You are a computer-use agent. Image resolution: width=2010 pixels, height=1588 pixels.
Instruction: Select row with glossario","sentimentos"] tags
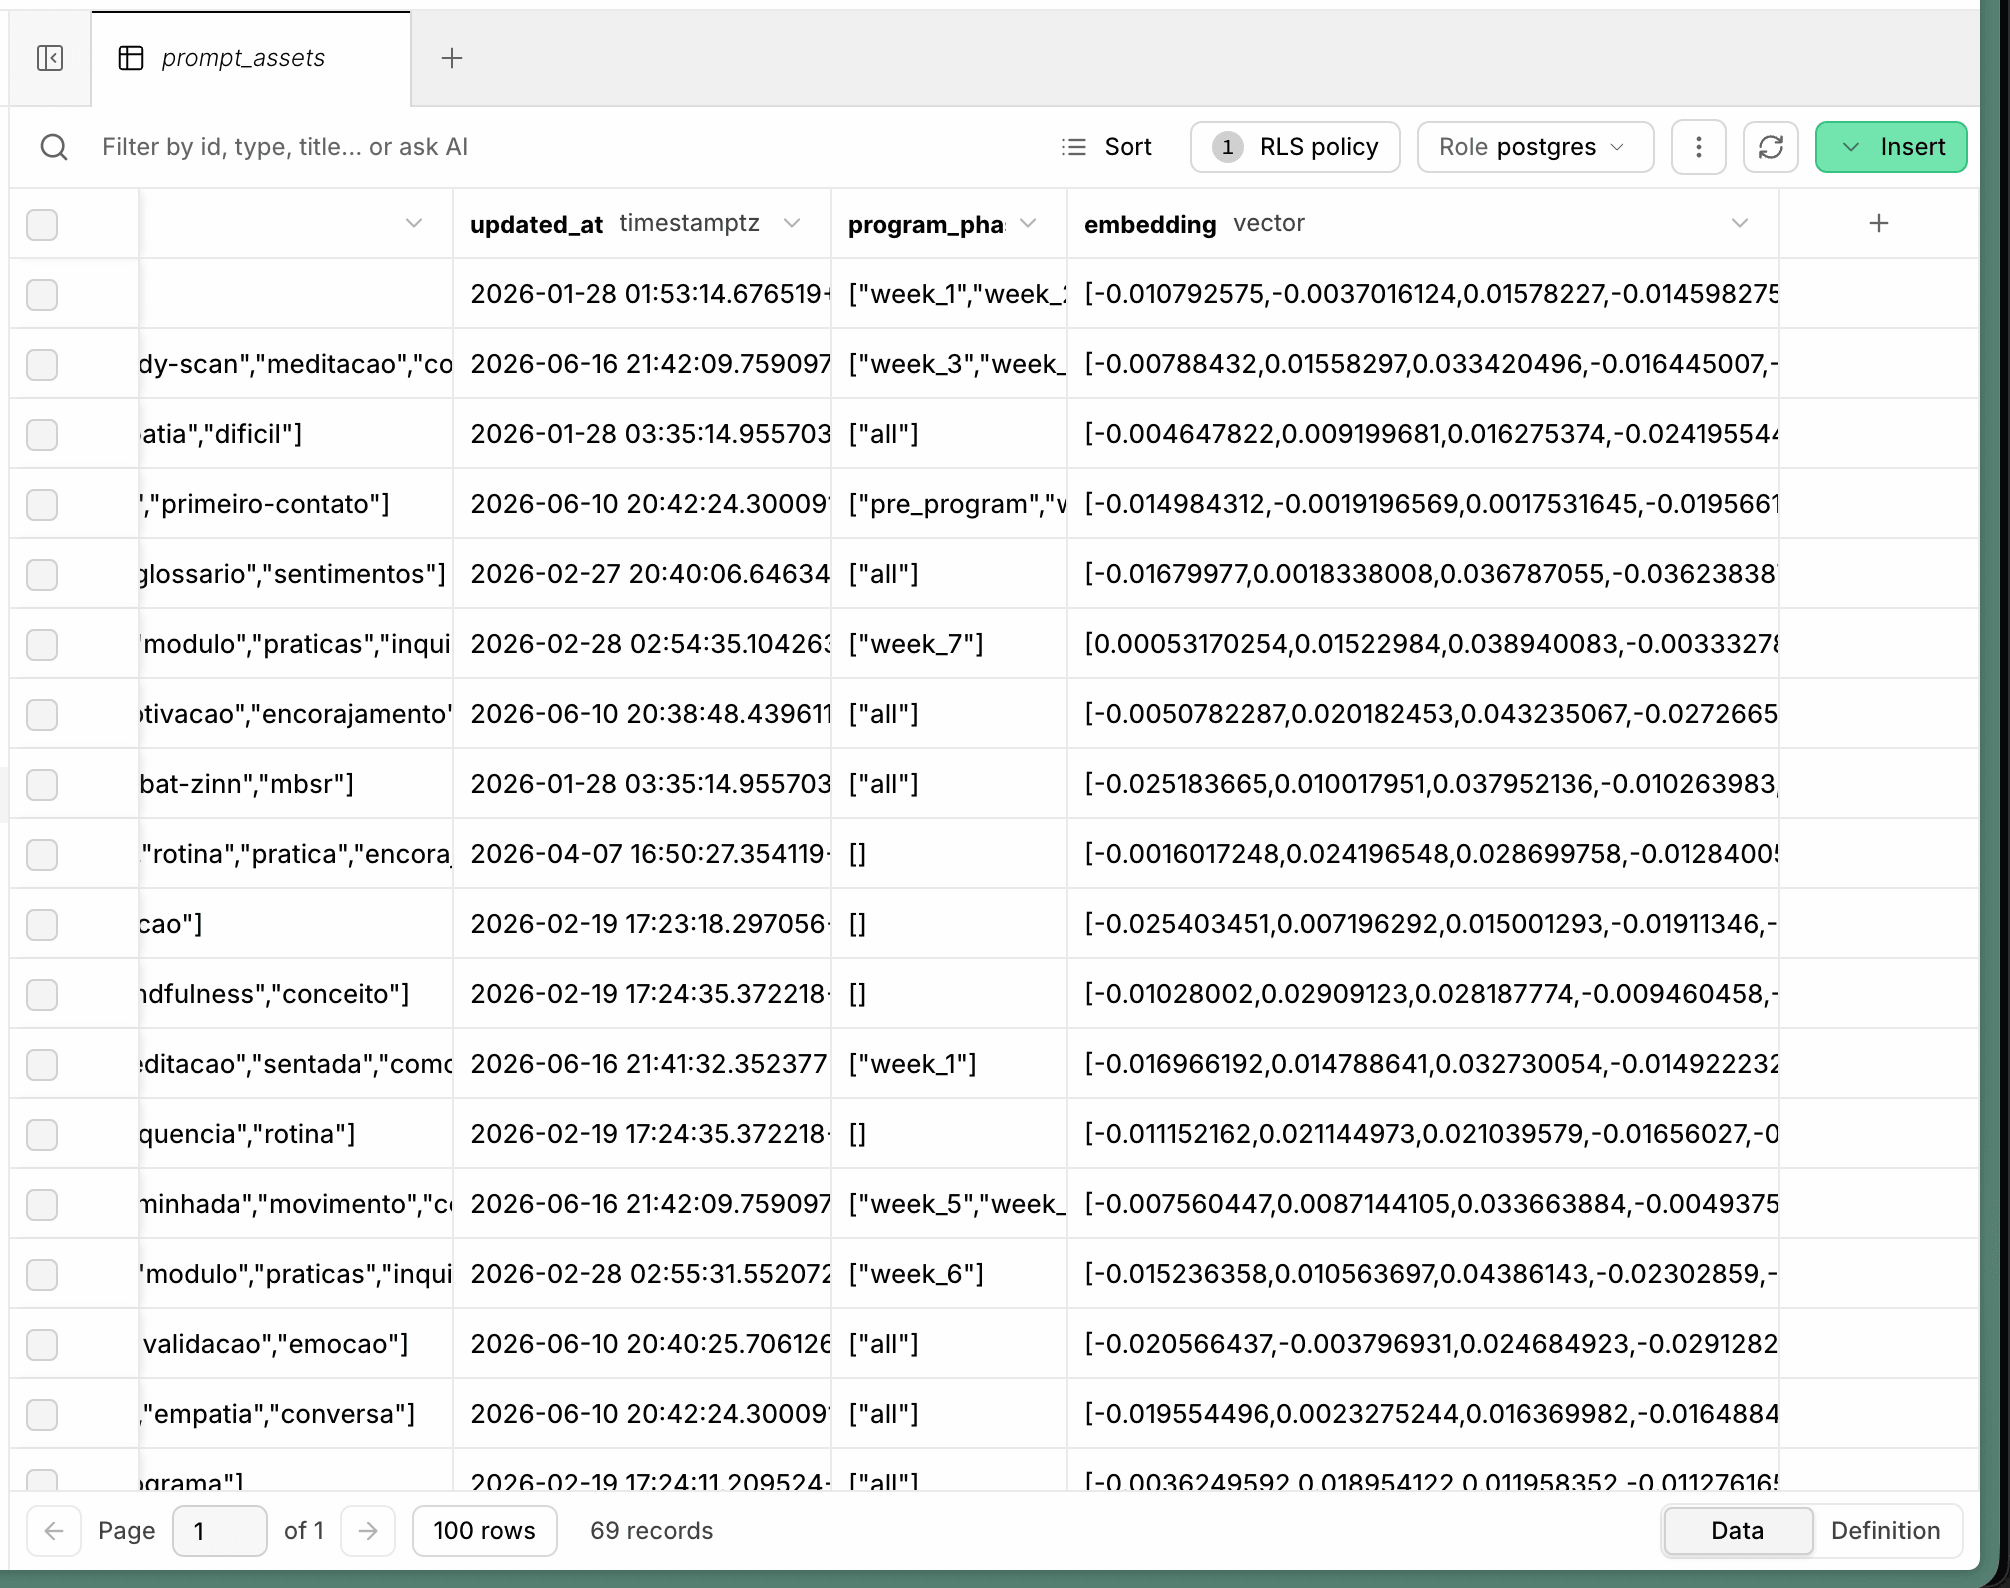point(42,574)
